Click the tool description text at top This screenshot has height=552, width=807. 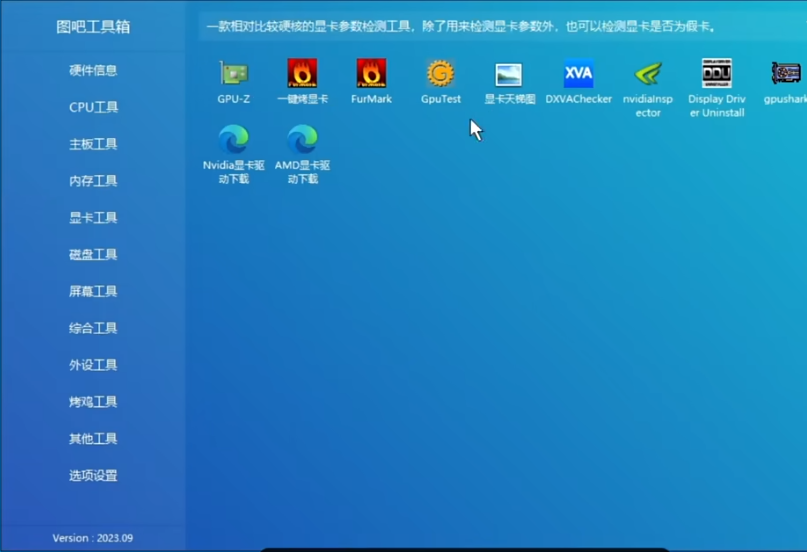pyautogui.click(x=461, y=26)
